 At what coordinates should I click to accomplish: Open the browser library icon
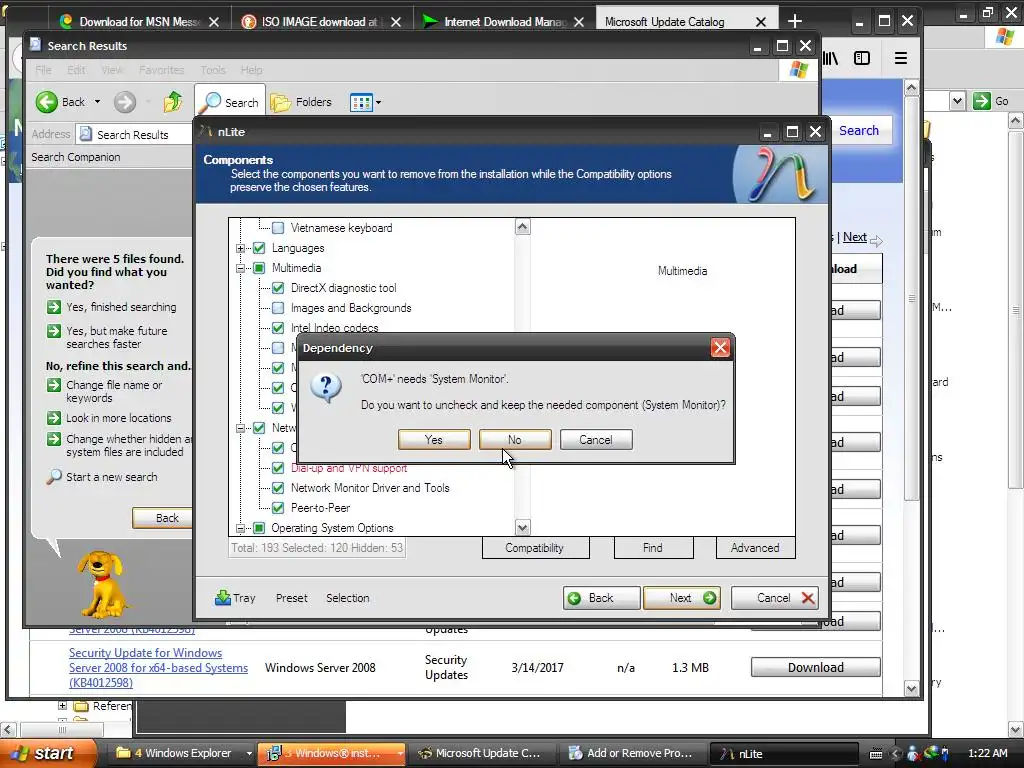(x=831, y=58)
